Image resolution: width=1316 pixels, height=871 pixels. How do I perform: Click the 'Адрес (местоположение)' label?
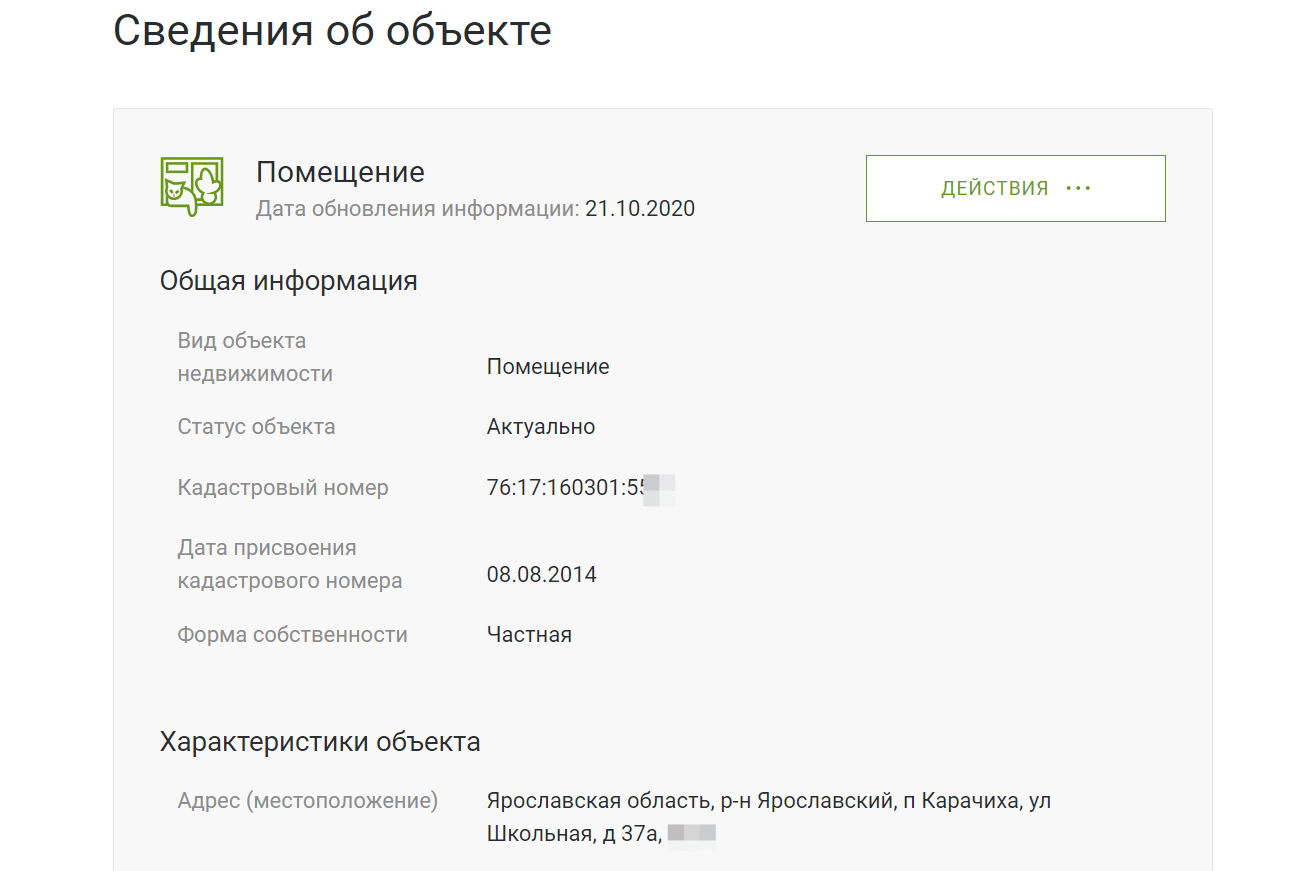307,801
